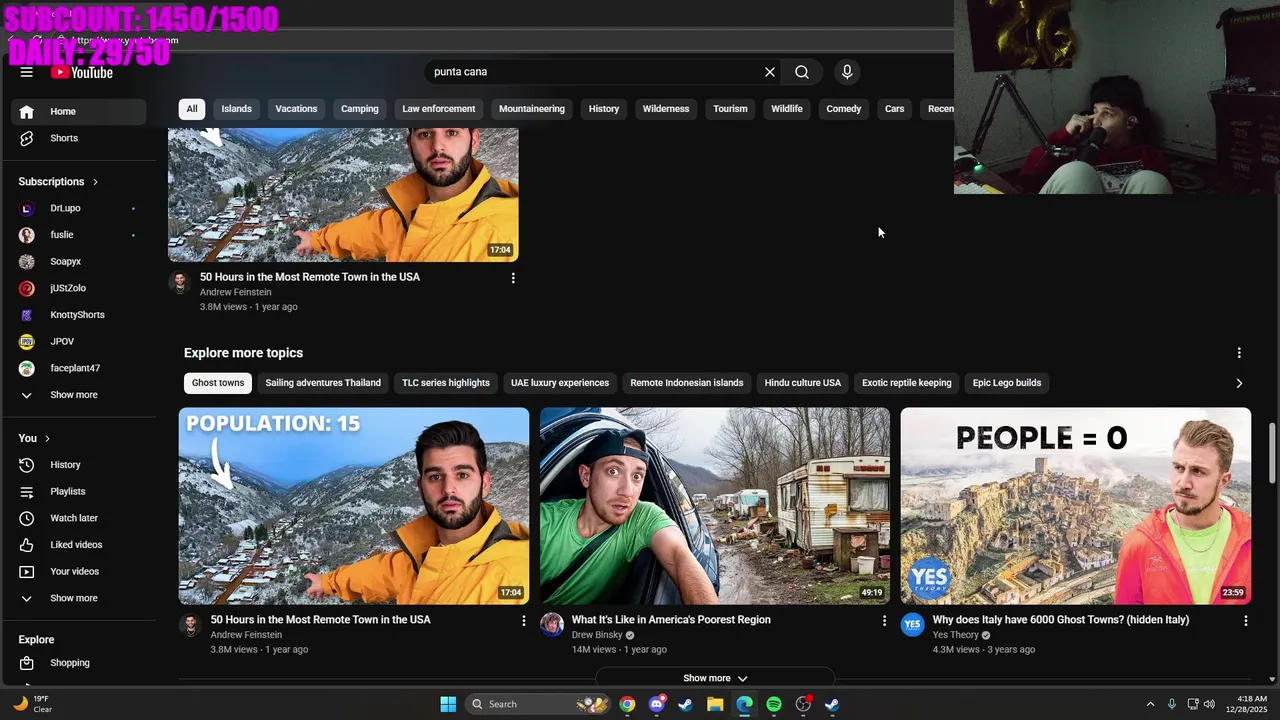This screenshot has height=720, width=1280.
Task: Open Liked videos in the sidebar
Action: point(79,545)
